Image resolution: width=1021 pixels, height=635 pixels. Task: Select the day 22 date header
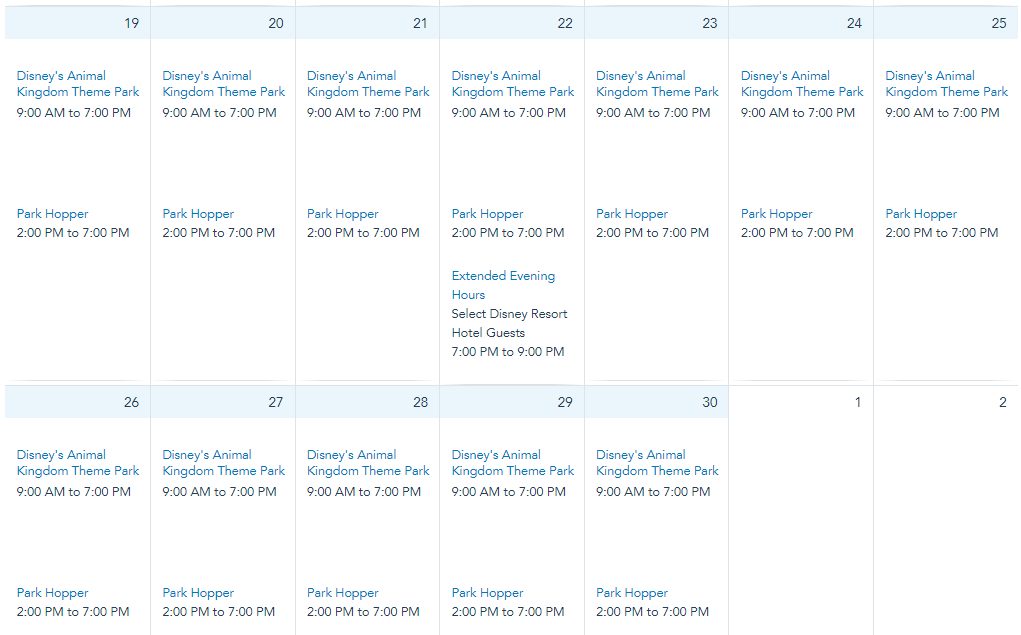pos(565,23)
